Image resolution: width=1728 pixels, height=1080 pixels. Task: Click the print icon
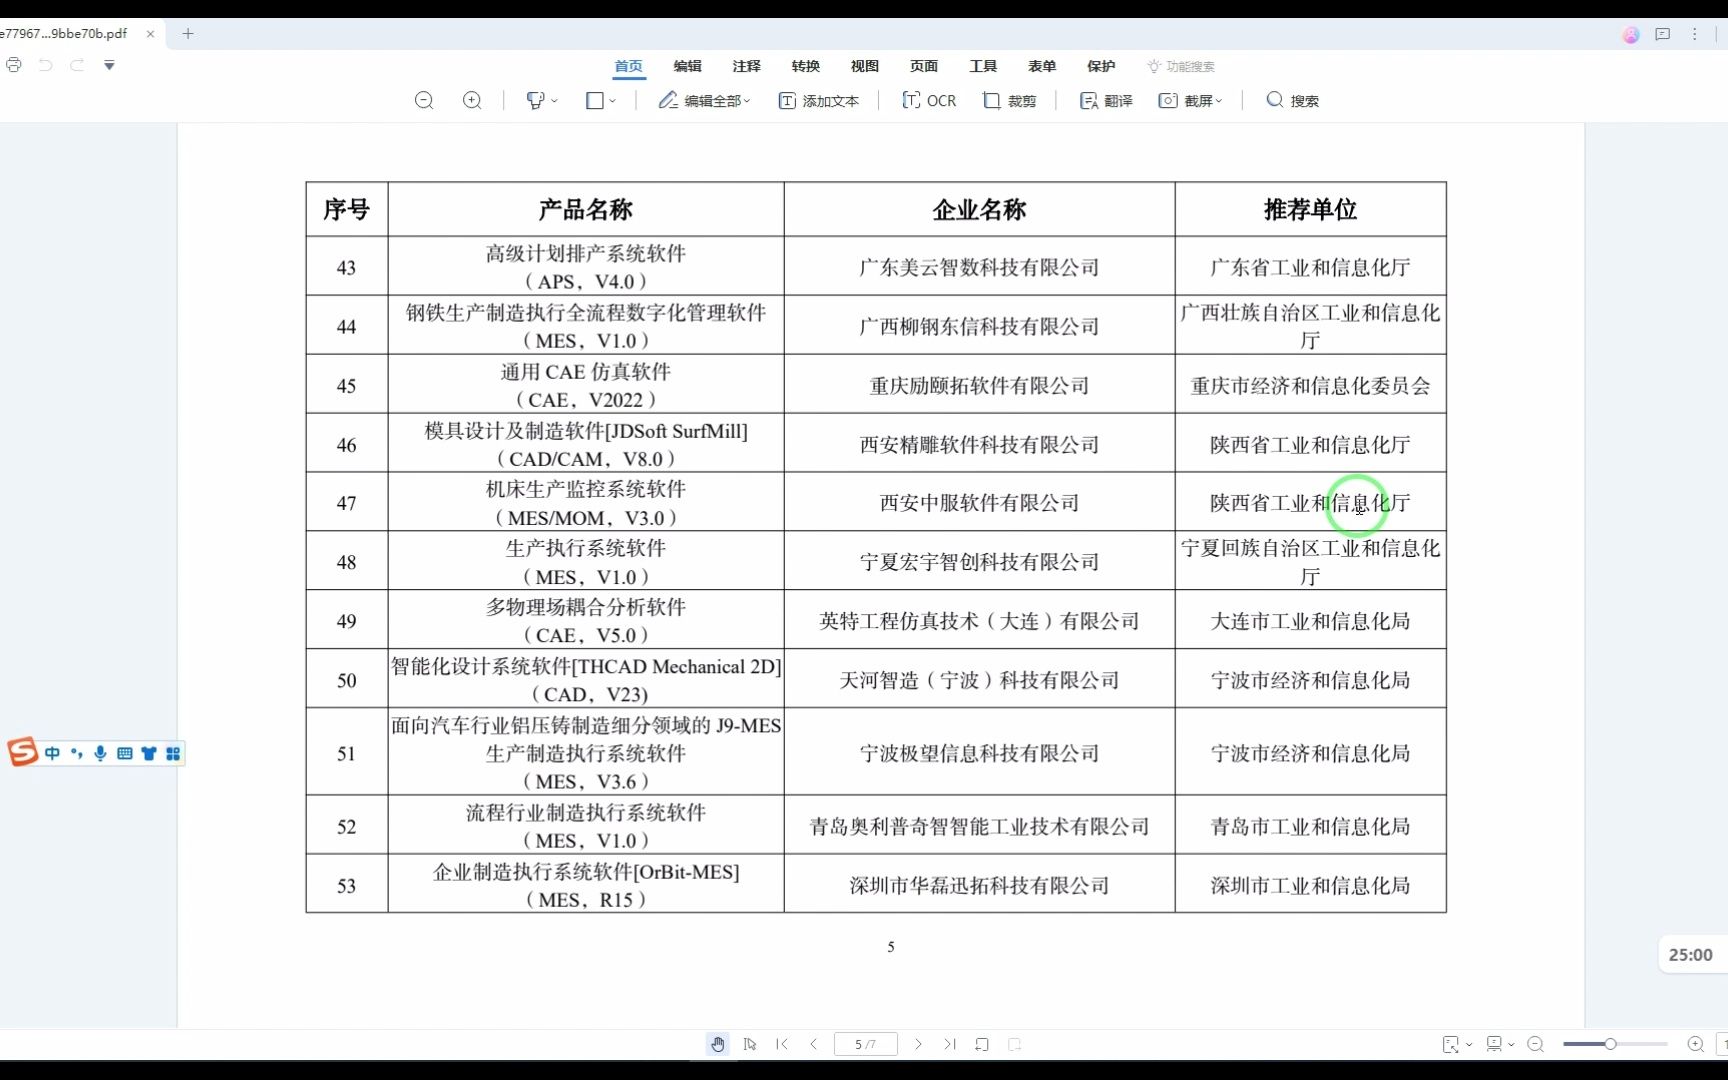tap(13, 65)
